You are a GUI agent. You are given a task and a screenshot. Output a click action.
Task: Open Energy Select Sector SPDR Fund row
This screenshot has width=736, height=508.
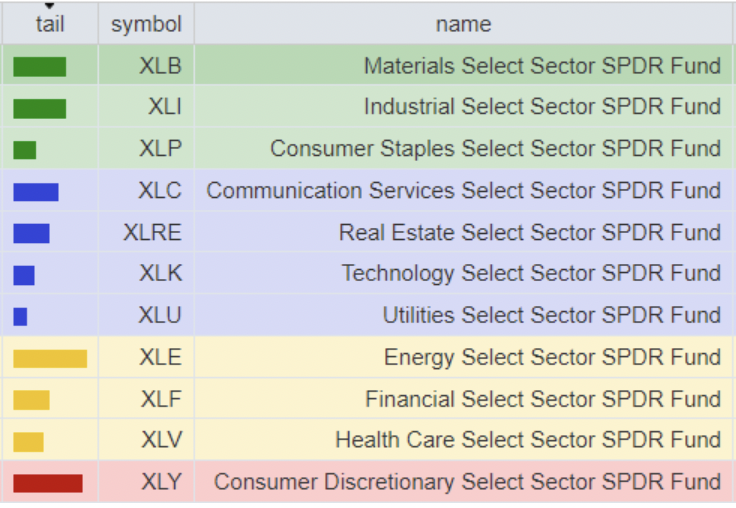(552, 357)
